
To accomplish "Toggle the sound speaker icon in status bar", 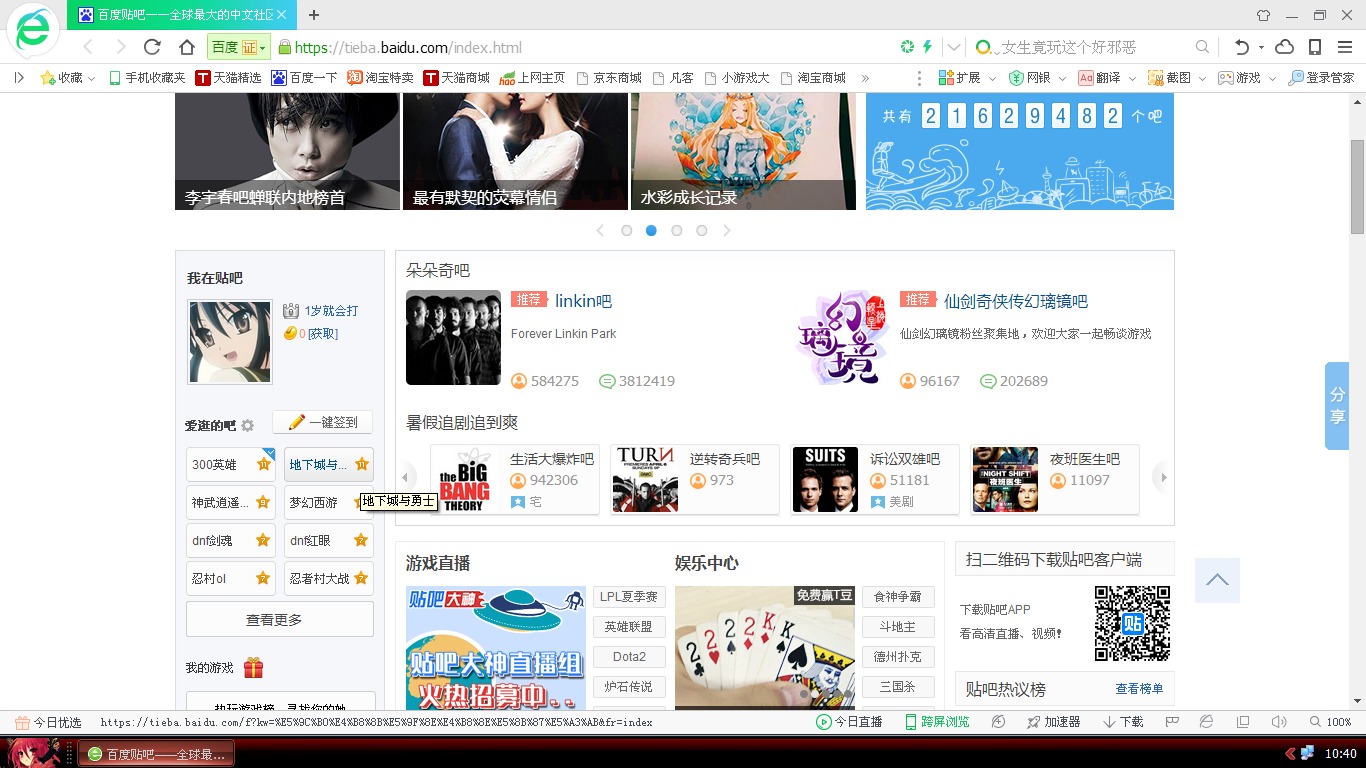I will point(1278,722).
